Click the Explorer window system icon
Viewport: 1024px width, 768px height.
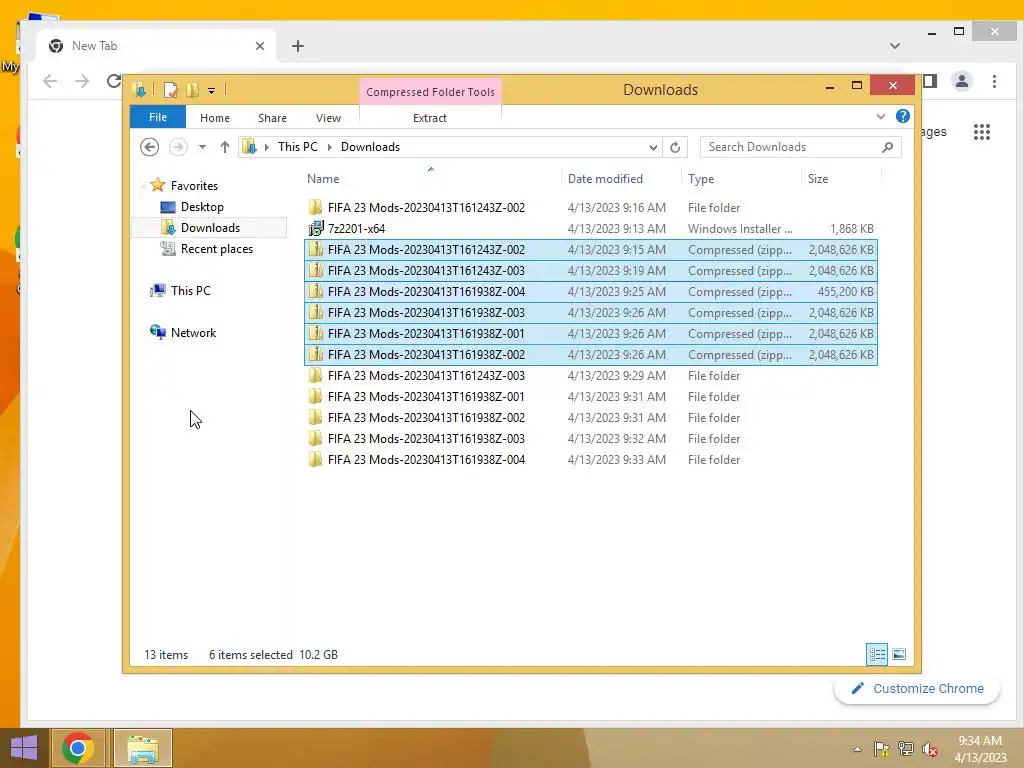[139, 89]
